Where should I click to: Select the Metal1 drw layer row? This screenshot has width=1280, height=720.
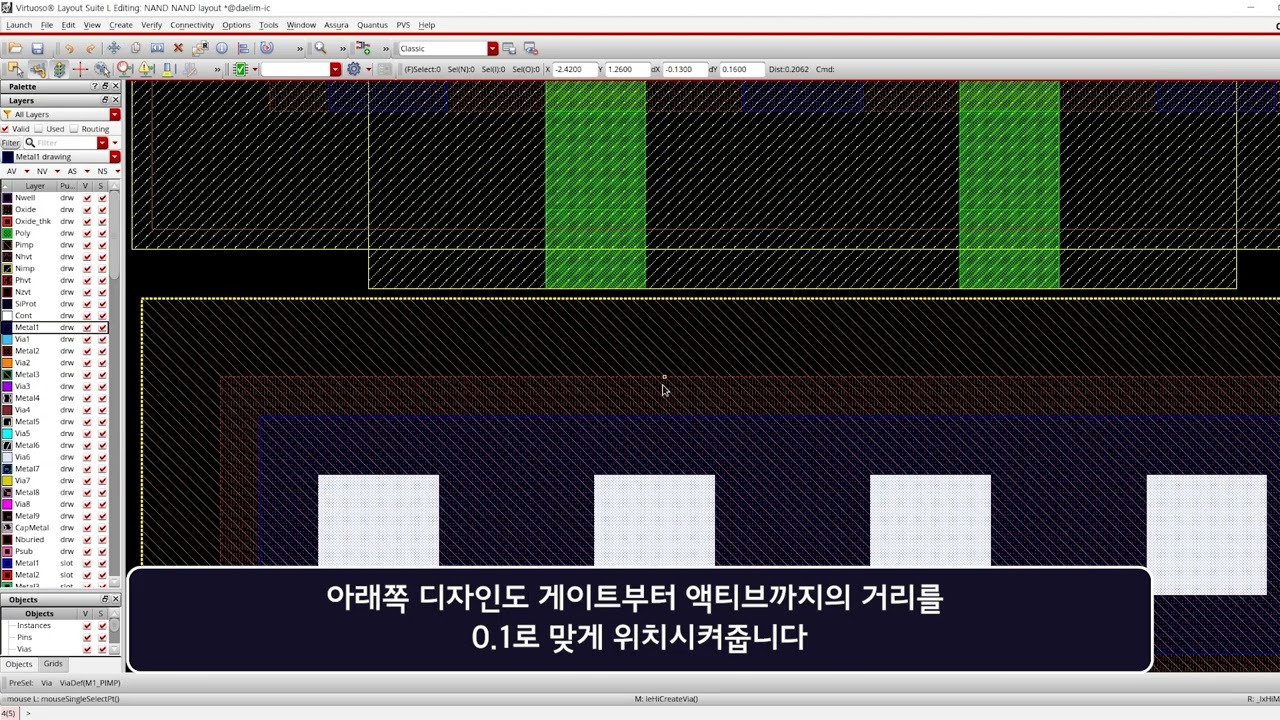point(54,327)
